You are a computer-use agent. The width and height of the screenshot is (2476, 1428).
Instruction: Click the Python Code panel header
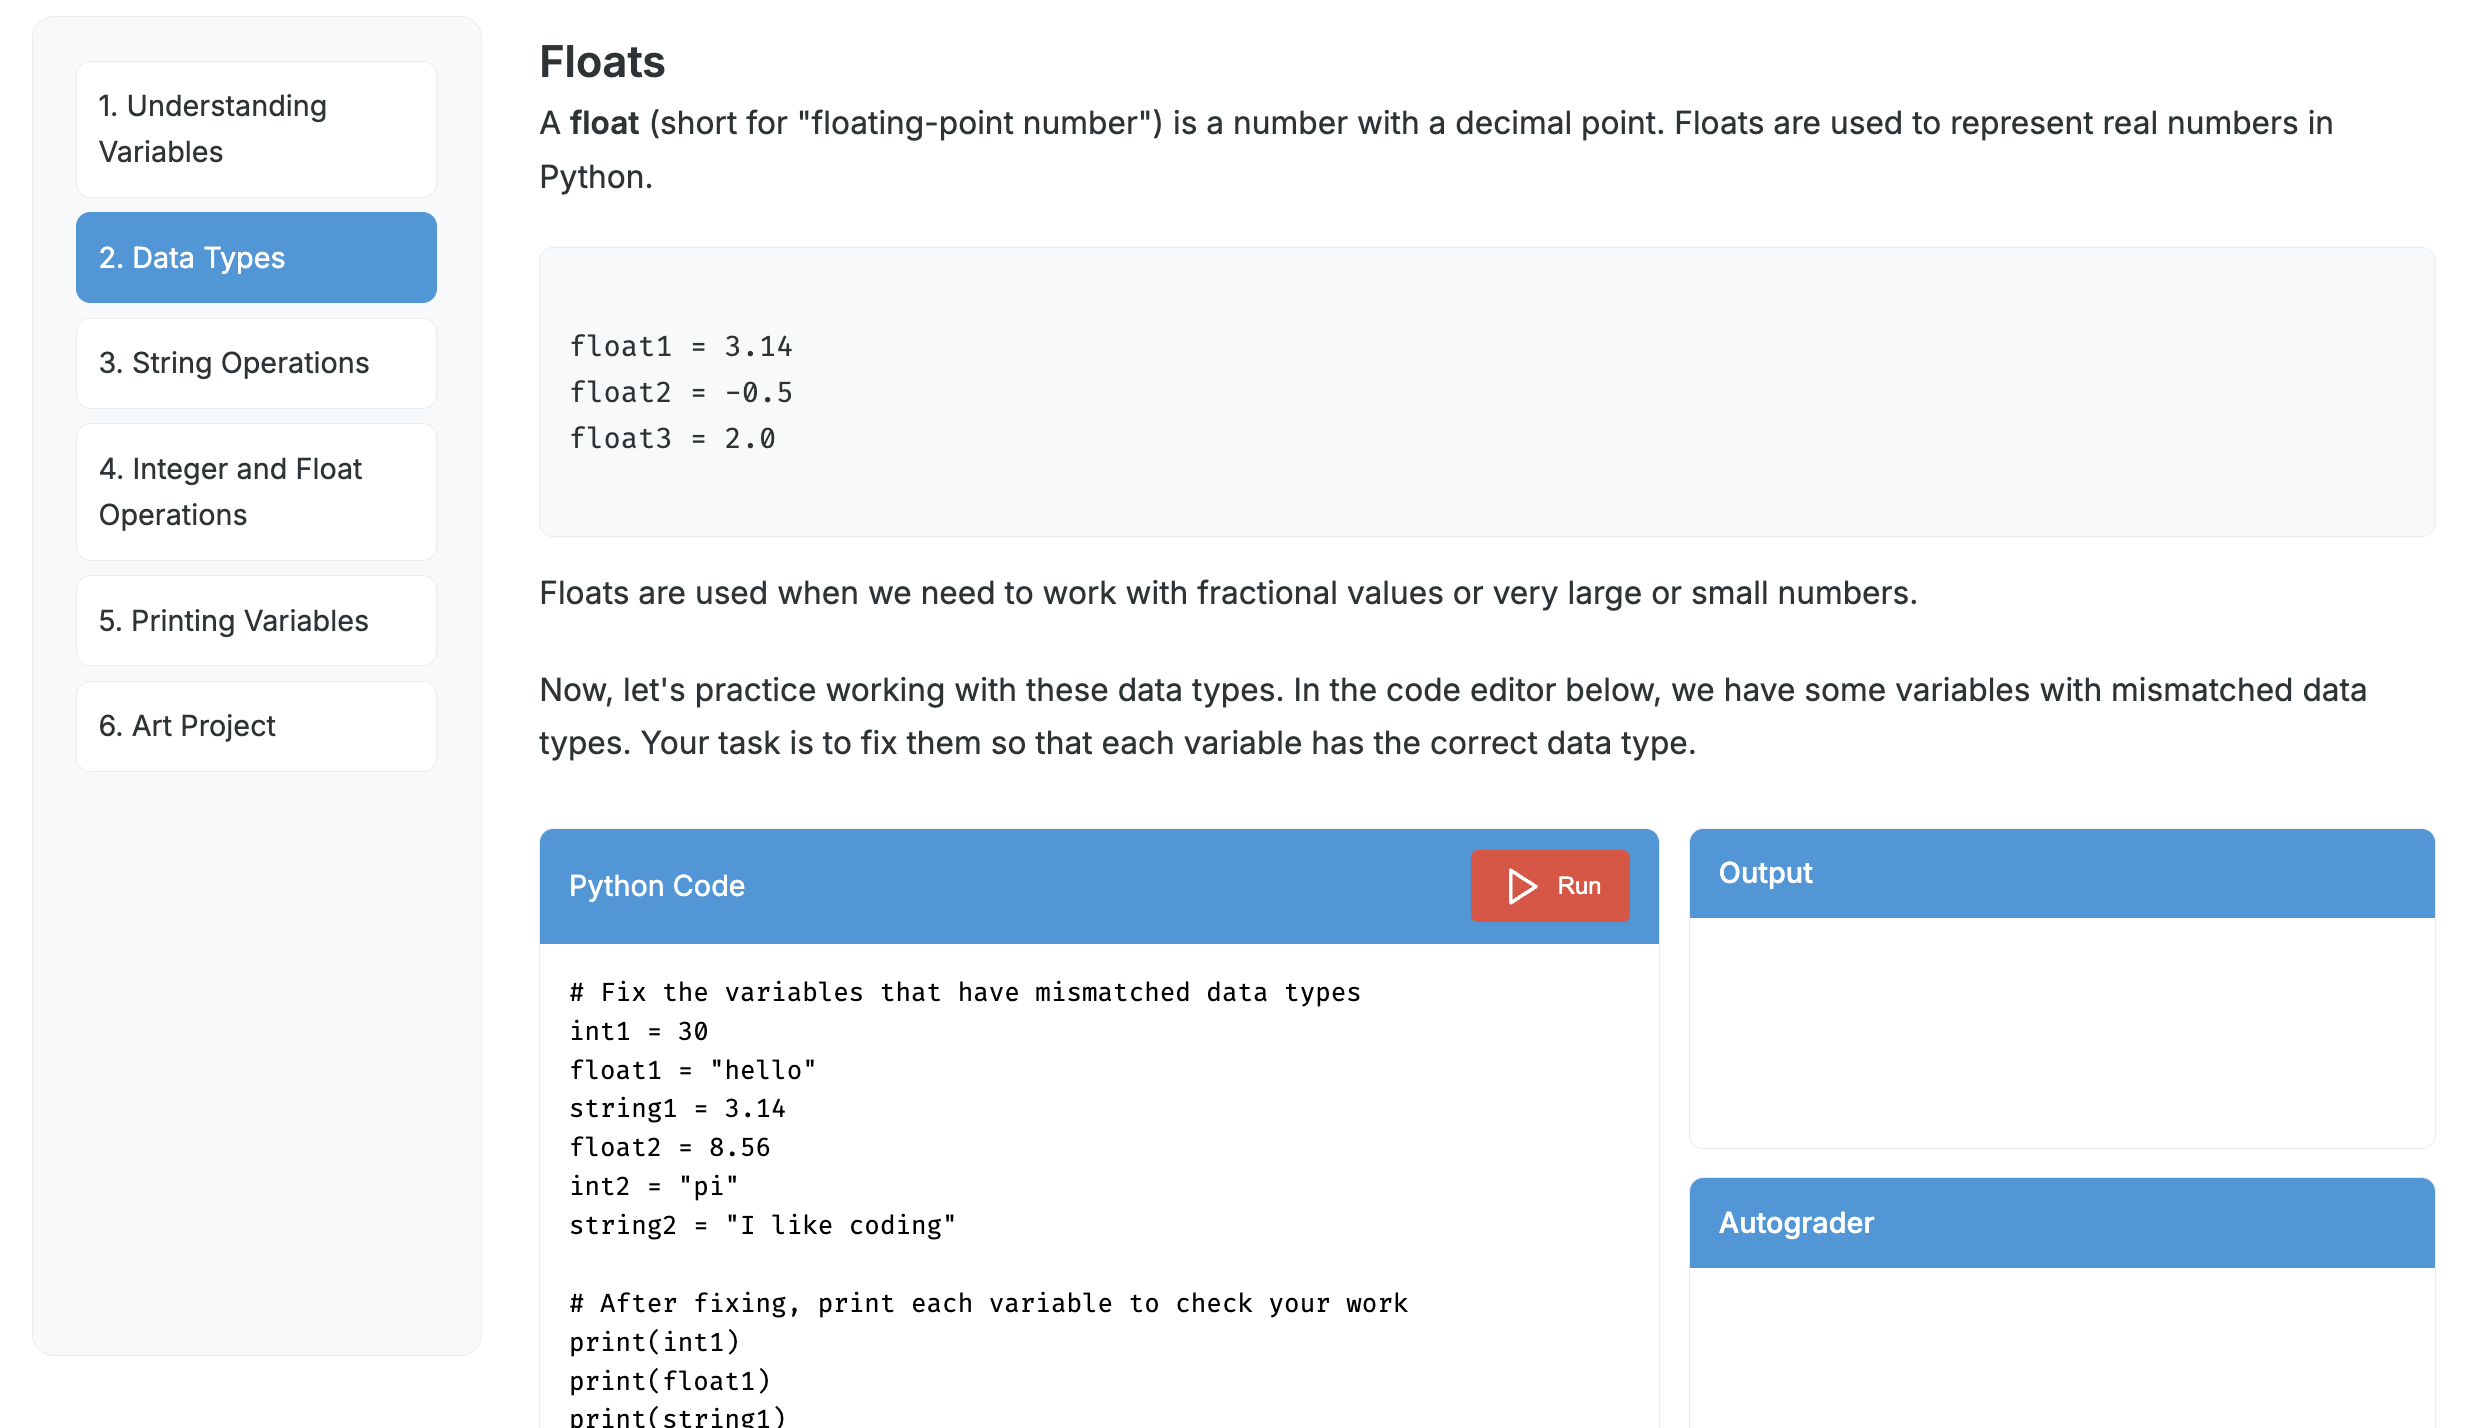tap(657, 885)
